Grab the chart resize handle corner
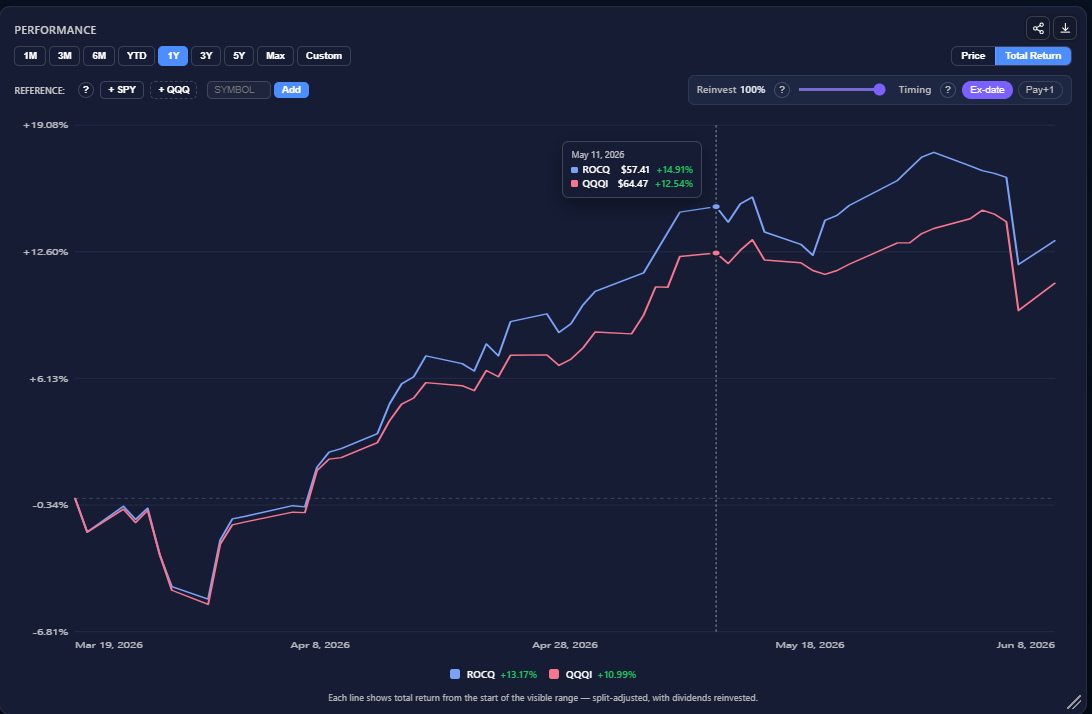The width and height of the screenshot is (1092, 714). [1074, 701]
